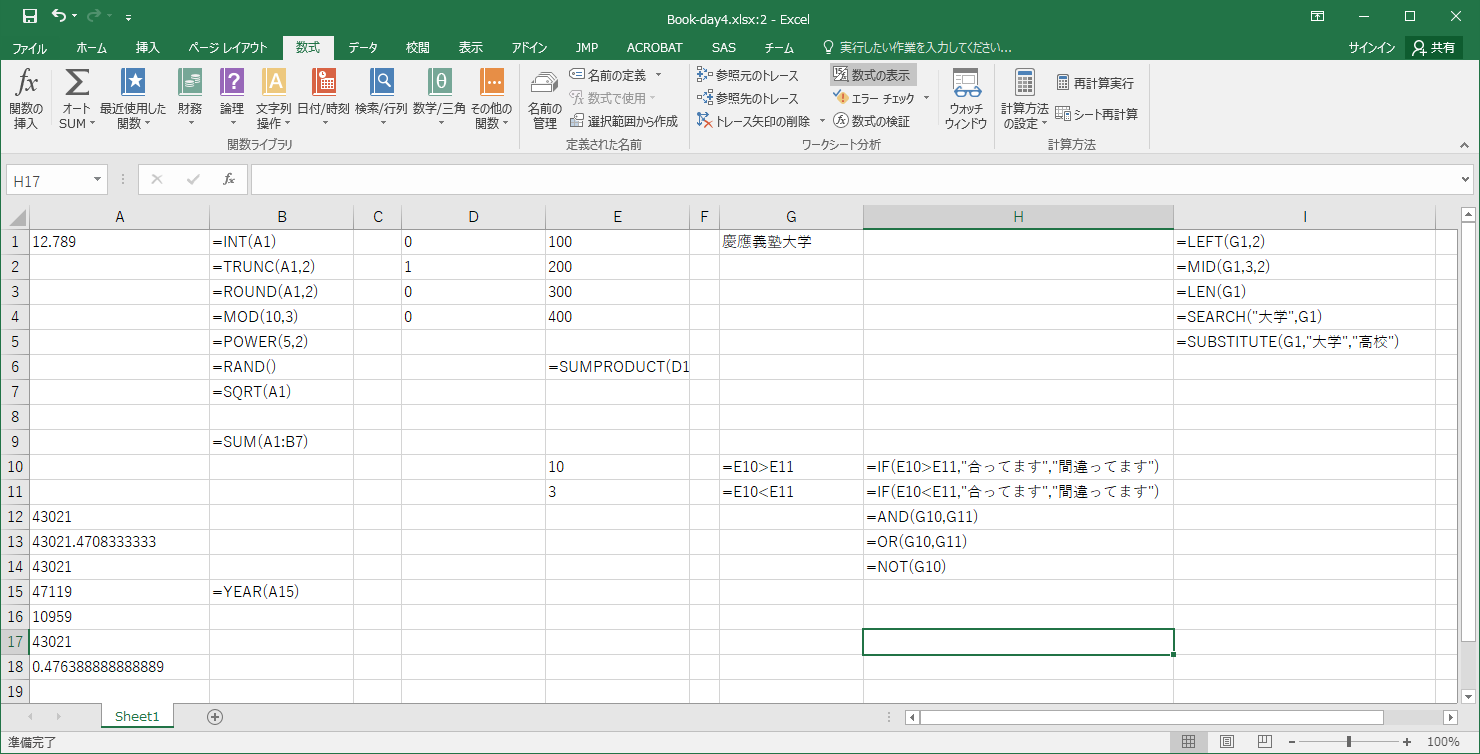Switch to page break preview view
Screen dimensions: 1480x754
(x=1263, y=742)
